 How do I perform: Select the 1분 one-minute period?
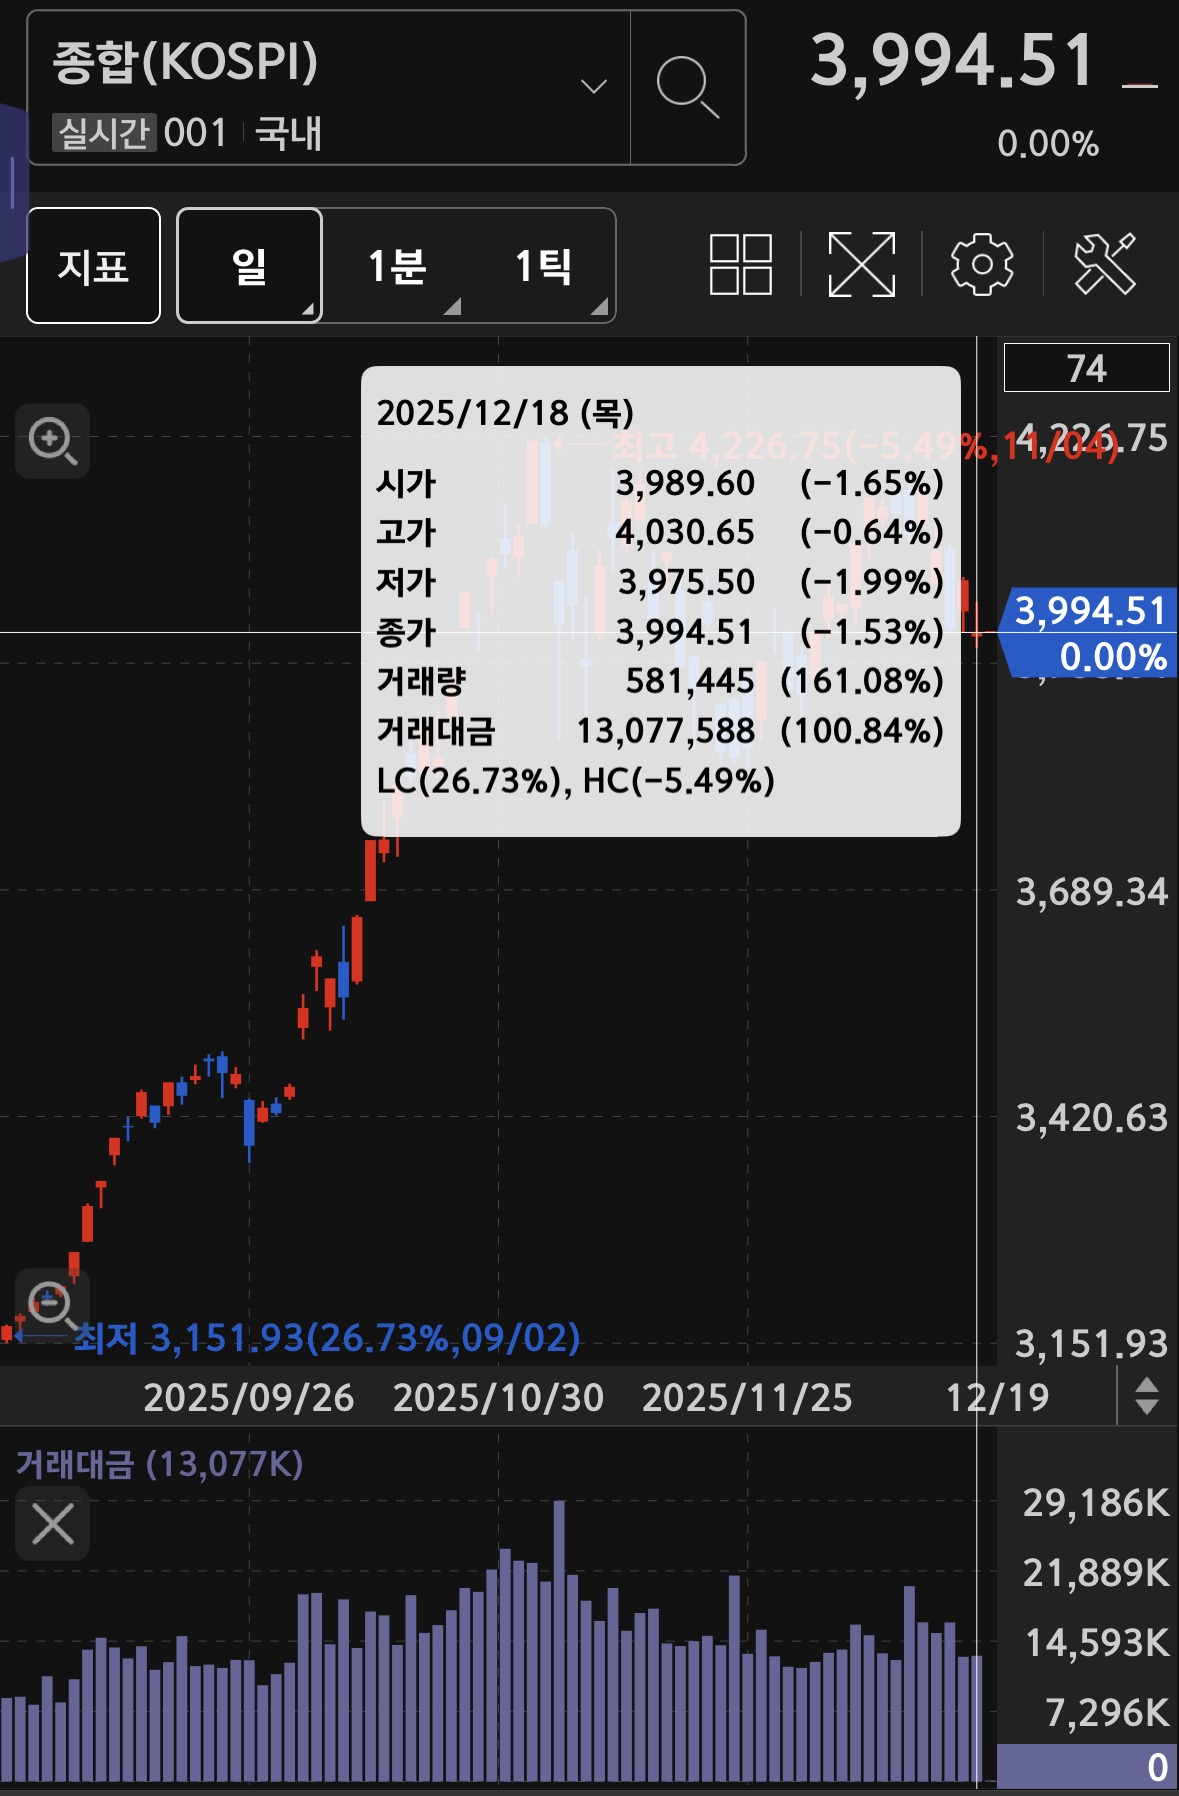click(x=397, y=266)
